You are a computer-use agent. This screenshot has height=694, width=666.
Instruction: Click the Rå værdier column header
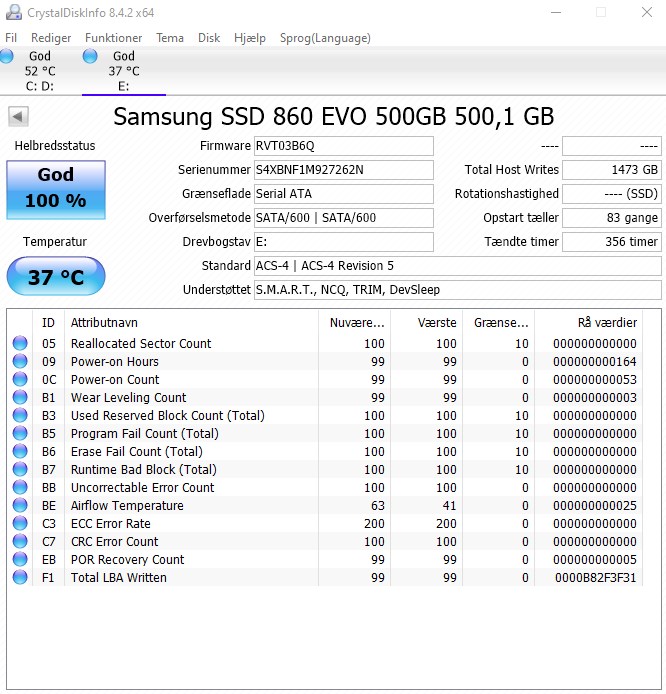tap(589, 323)
